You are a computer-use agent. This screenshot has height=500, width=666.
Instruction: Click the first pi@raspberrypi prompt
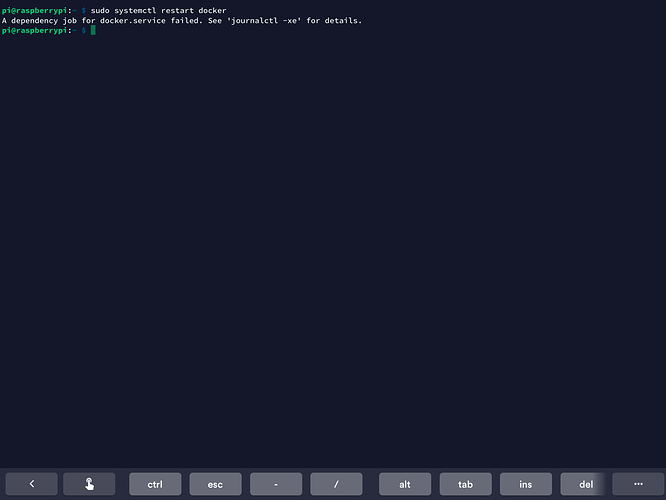(37, 10)
